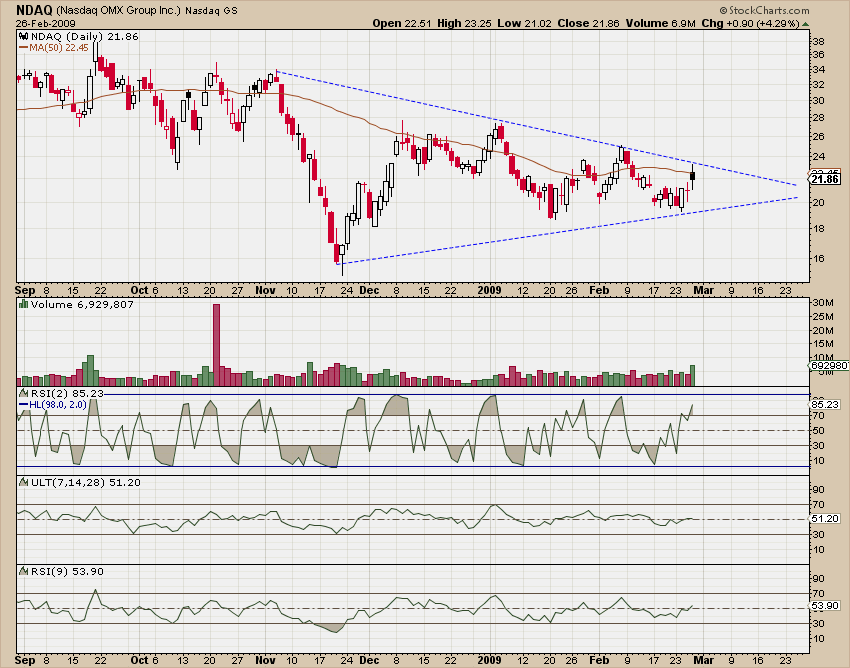Click the indicator icon beside RSI(9) 53.90

point(24,571)
